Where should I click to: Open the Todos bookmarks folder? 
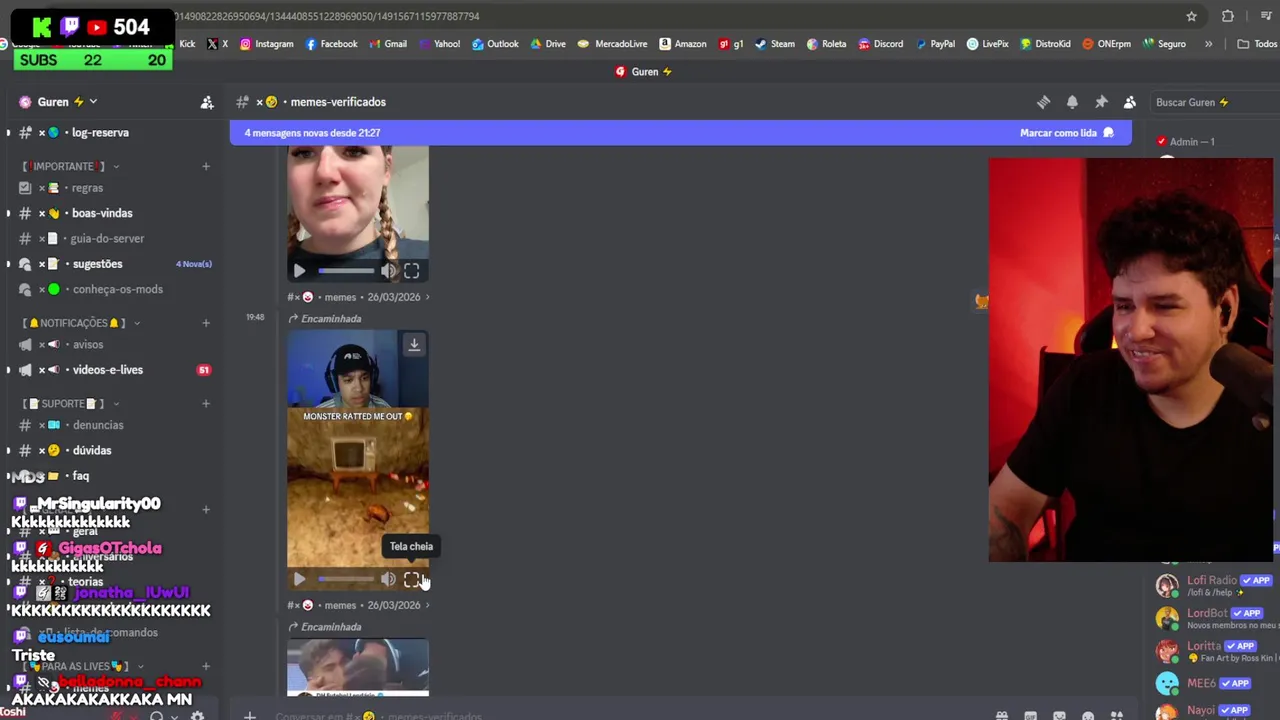1257,44
